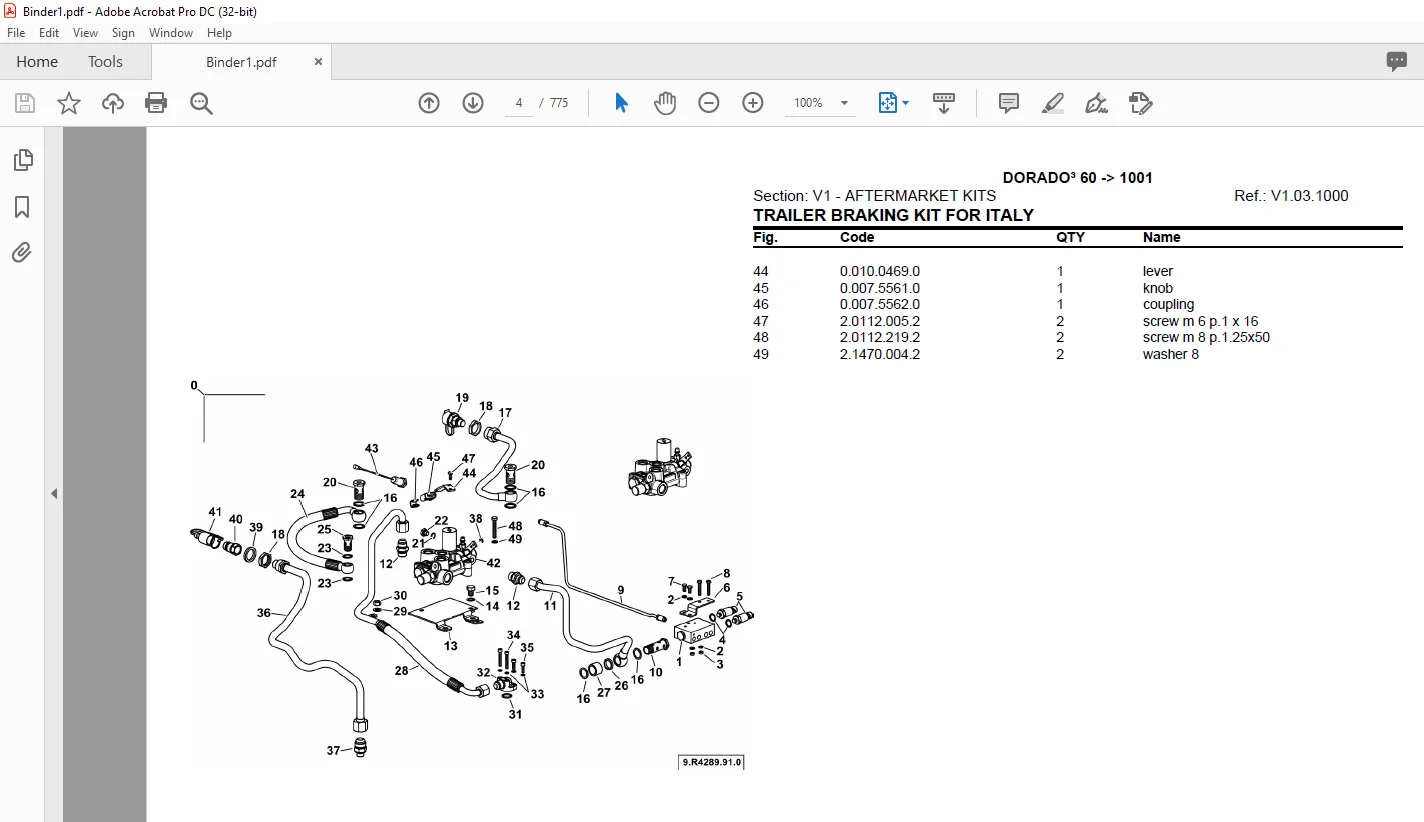Click the 'lever' part name
This screenshot has height=822, width=1424.
pos(1158,271)
